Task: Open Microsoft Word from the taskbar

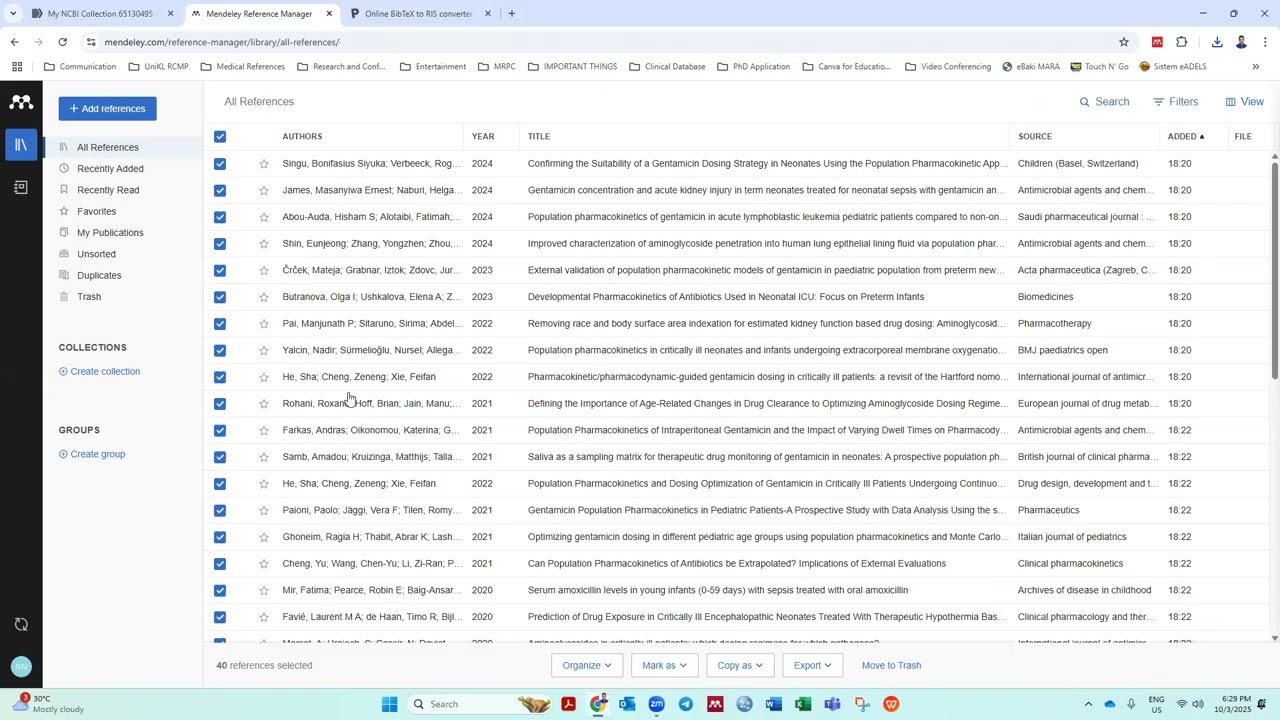Action: click(x=773, y=704)
